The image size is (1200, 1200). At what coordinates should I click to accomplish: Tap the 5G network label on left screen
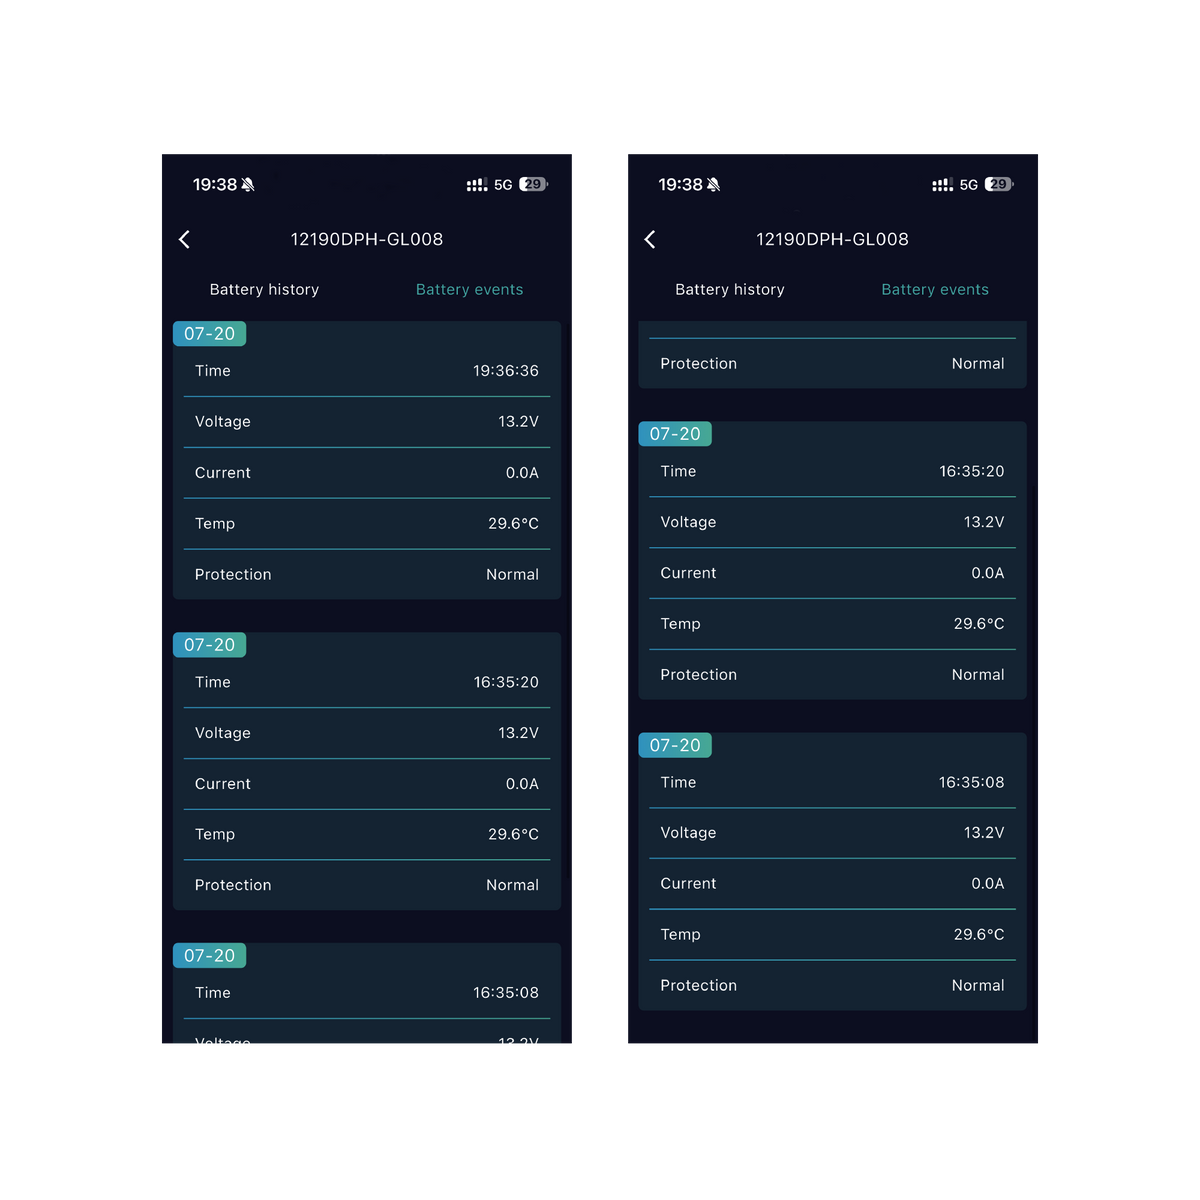pyautogui.click(x=503, y=185)
